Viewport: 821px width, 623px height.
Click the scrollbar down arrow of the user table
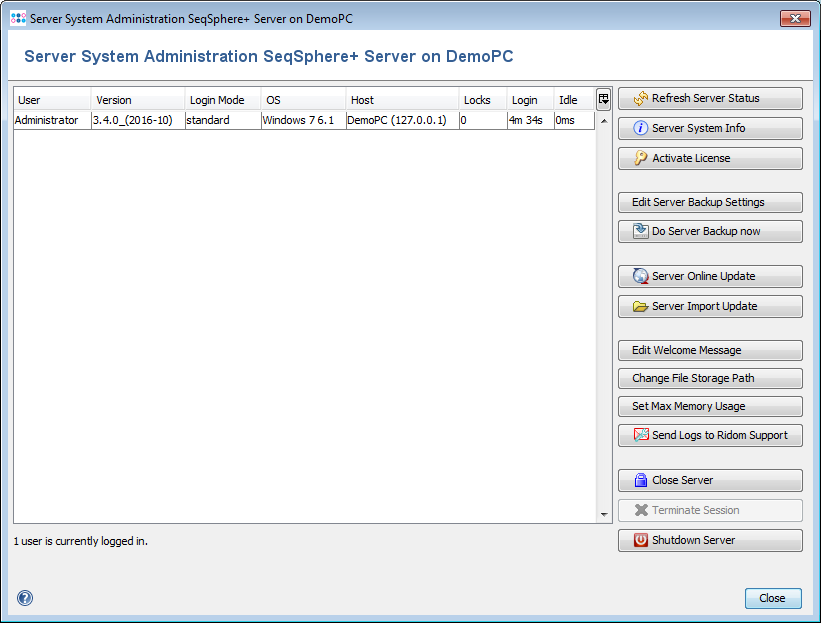click(x=604, y=515)
